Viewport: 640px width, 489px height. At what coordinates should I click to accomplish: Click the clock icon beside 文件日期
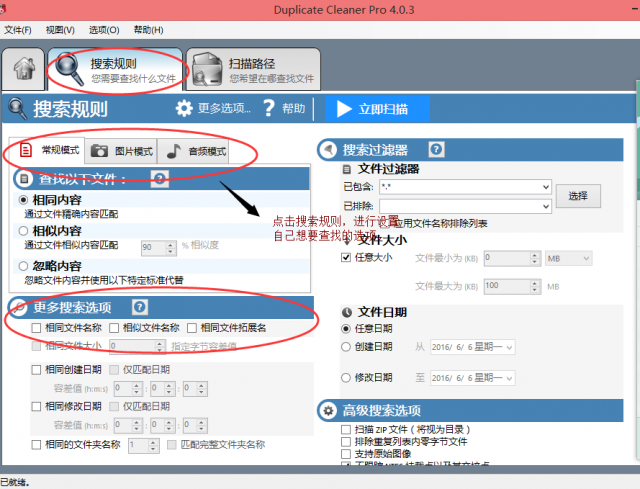coord(347,313)
